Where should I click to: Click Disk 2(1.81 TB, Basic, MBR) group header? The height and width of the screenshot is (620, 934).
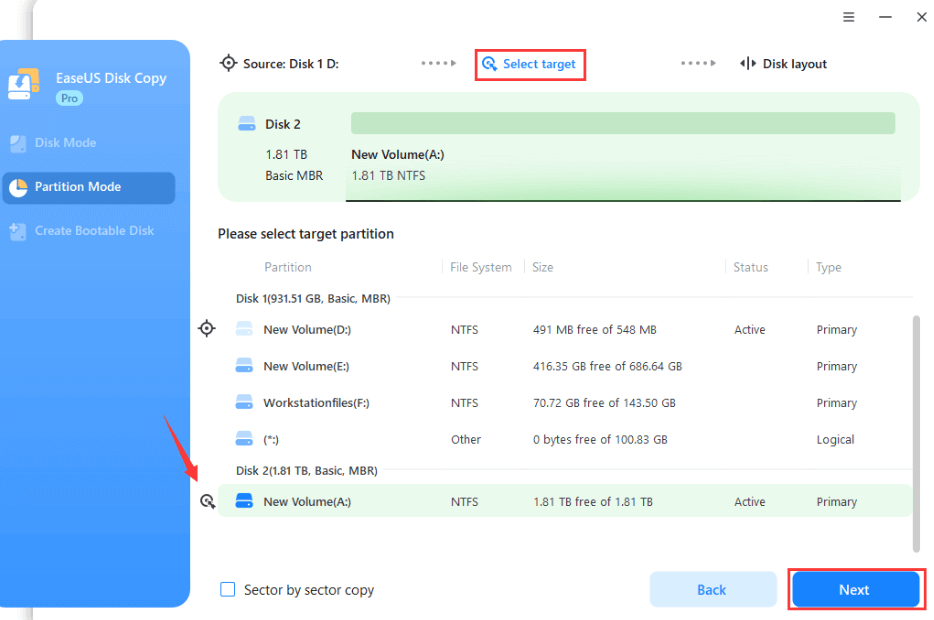coord(307,471)
